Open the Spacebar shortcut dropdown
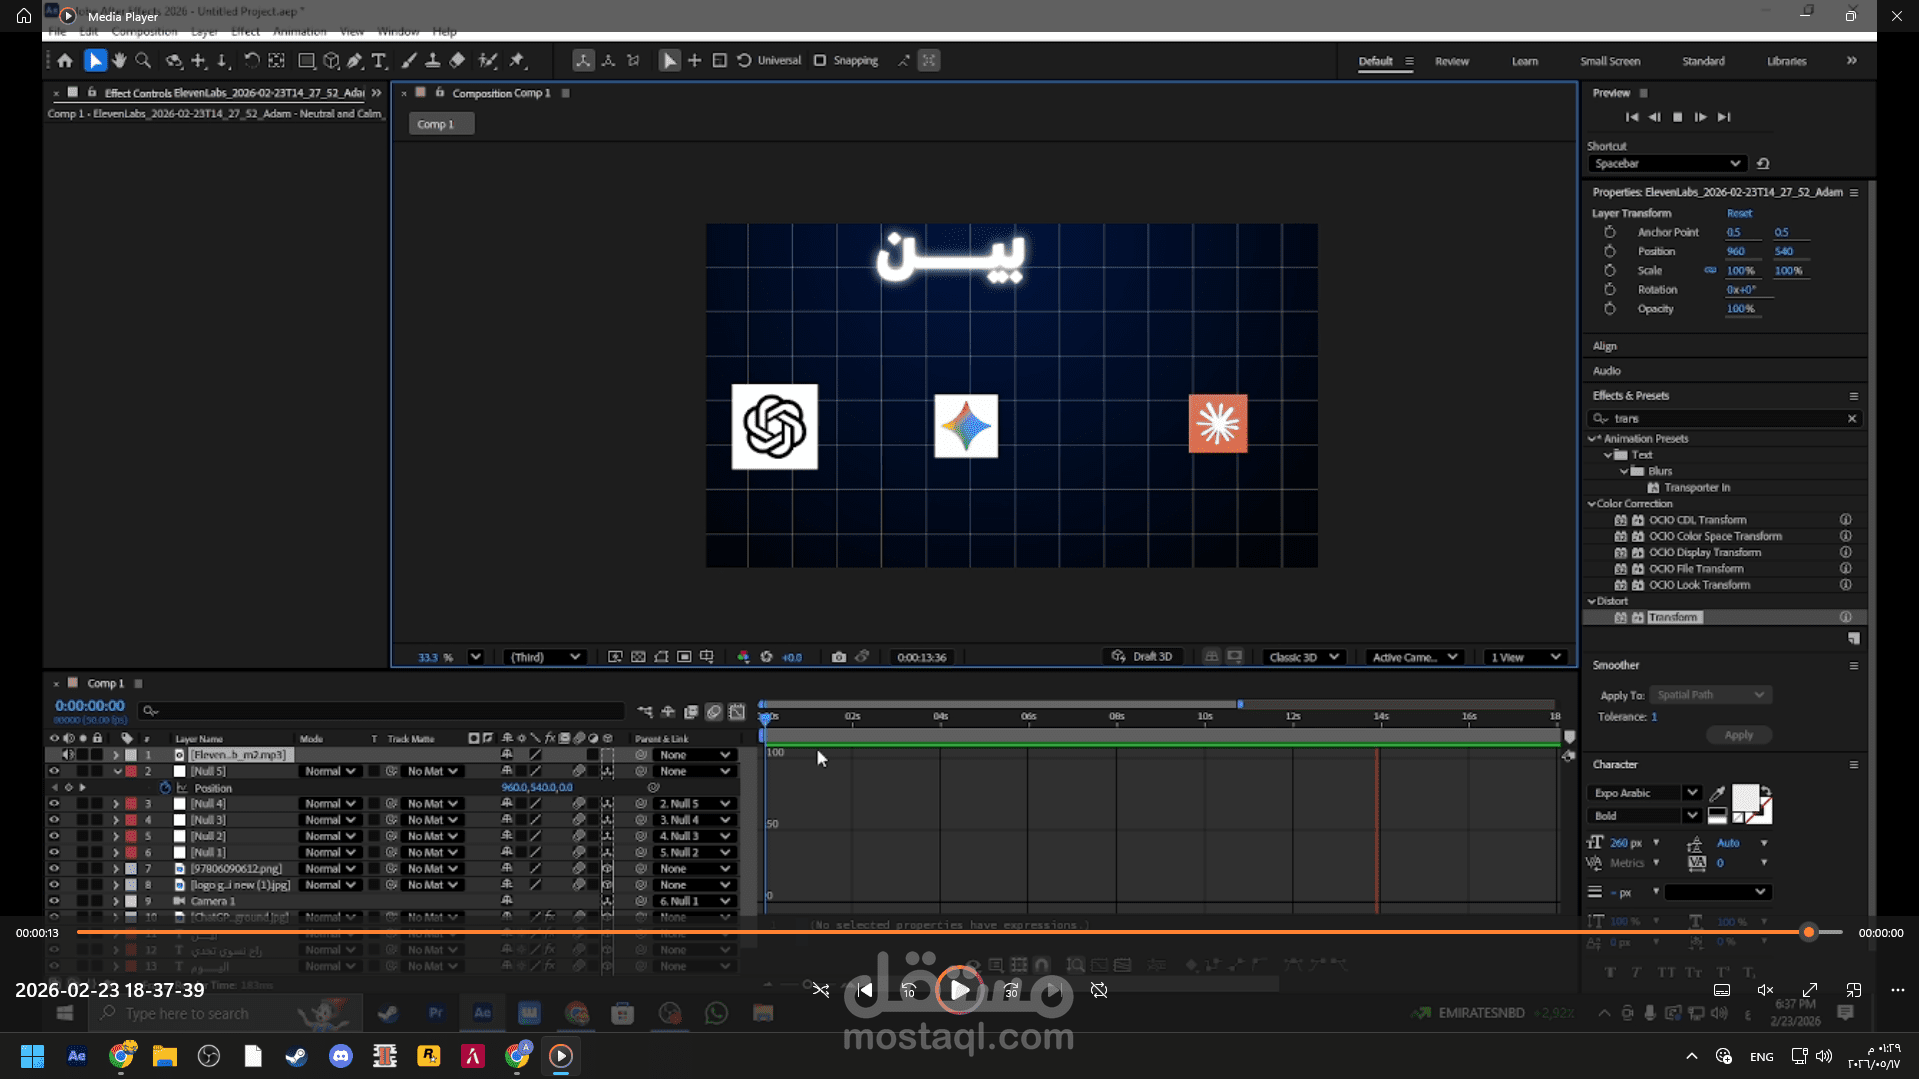This screenshot has width=1919, height=1079. pos(1666,164)
